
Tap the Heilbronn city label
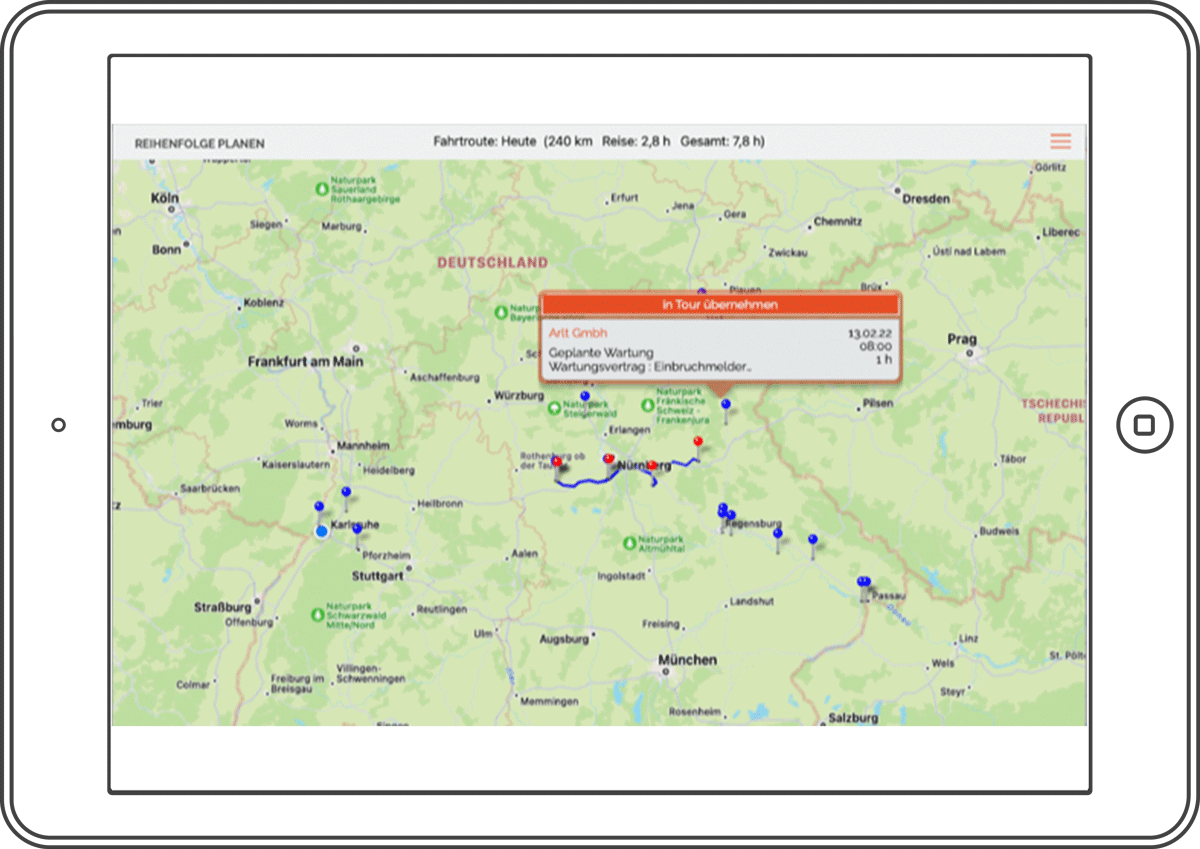point(442,504)
